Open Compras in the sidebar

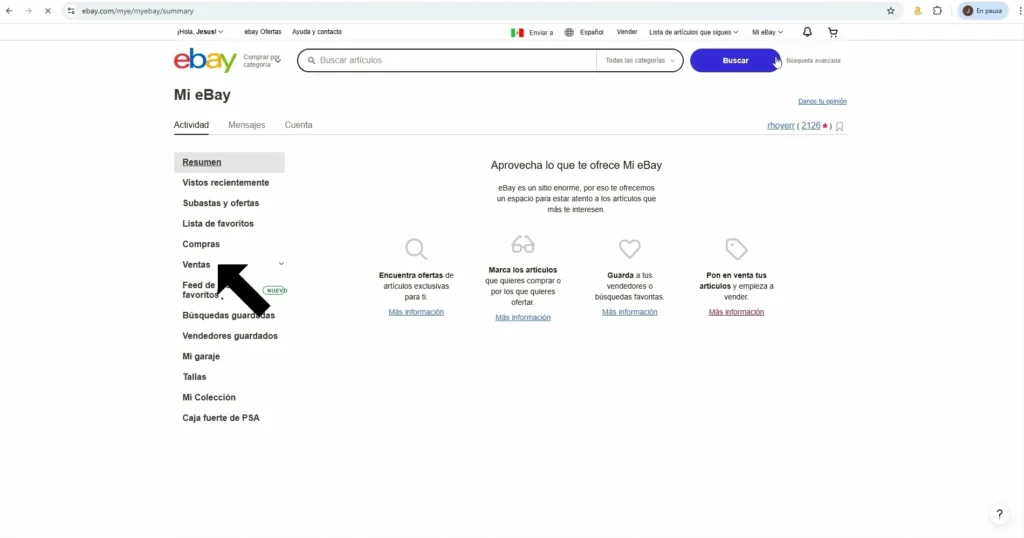[x=201, y=244]
